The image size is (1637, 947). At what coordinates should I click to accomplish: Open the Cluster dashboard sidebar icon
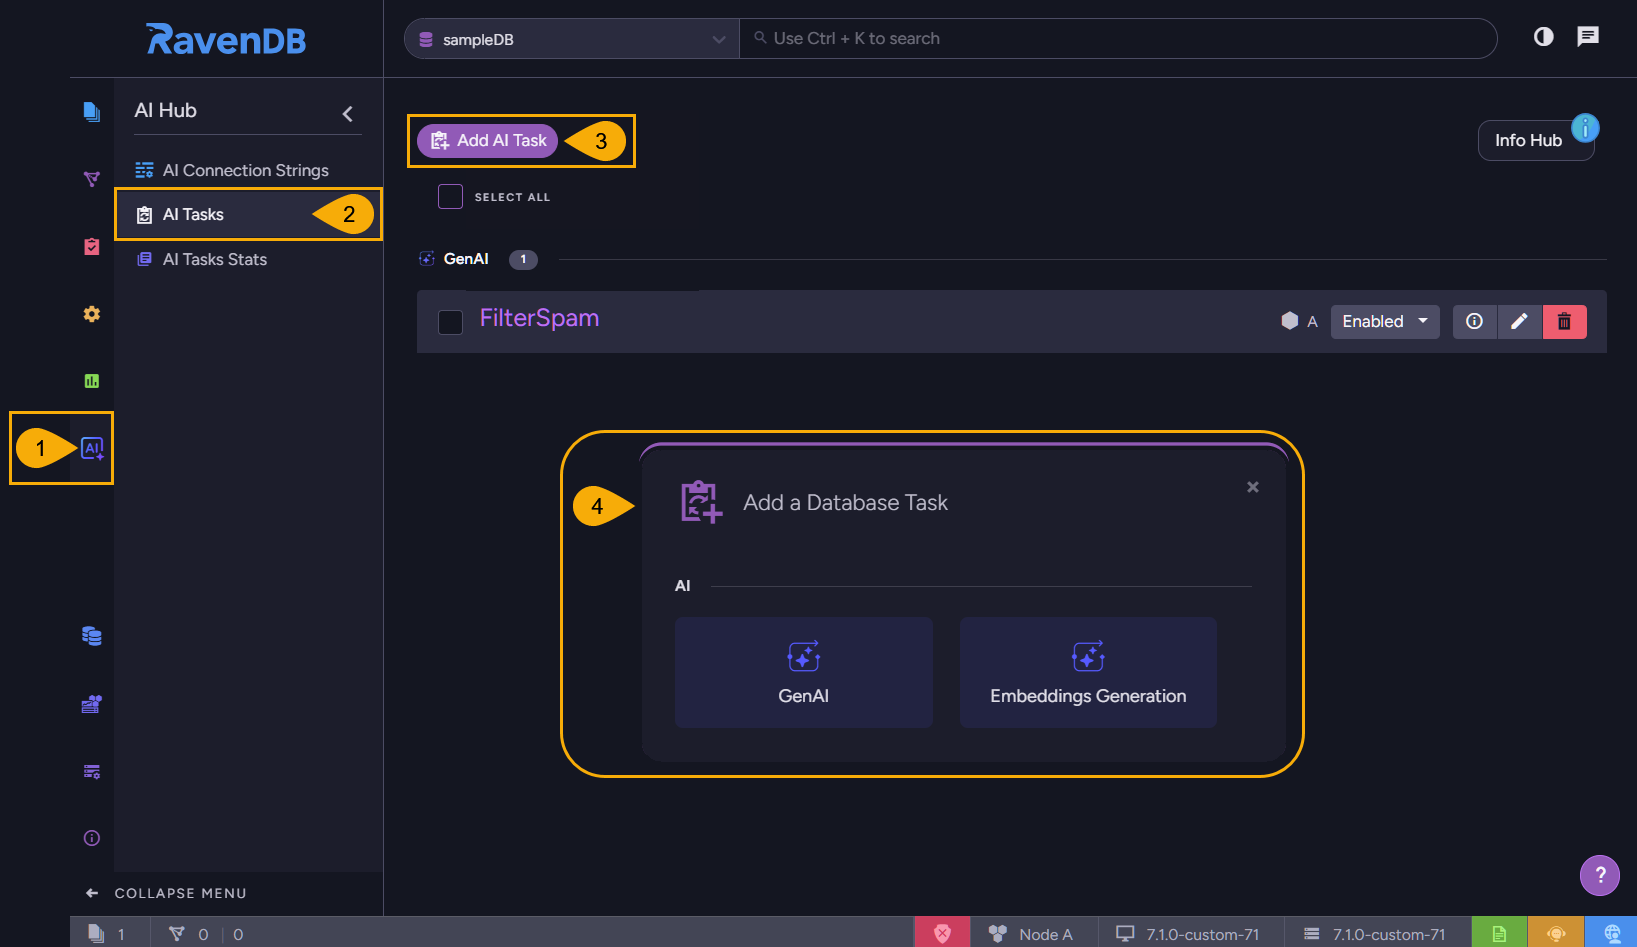pos(92,704)
